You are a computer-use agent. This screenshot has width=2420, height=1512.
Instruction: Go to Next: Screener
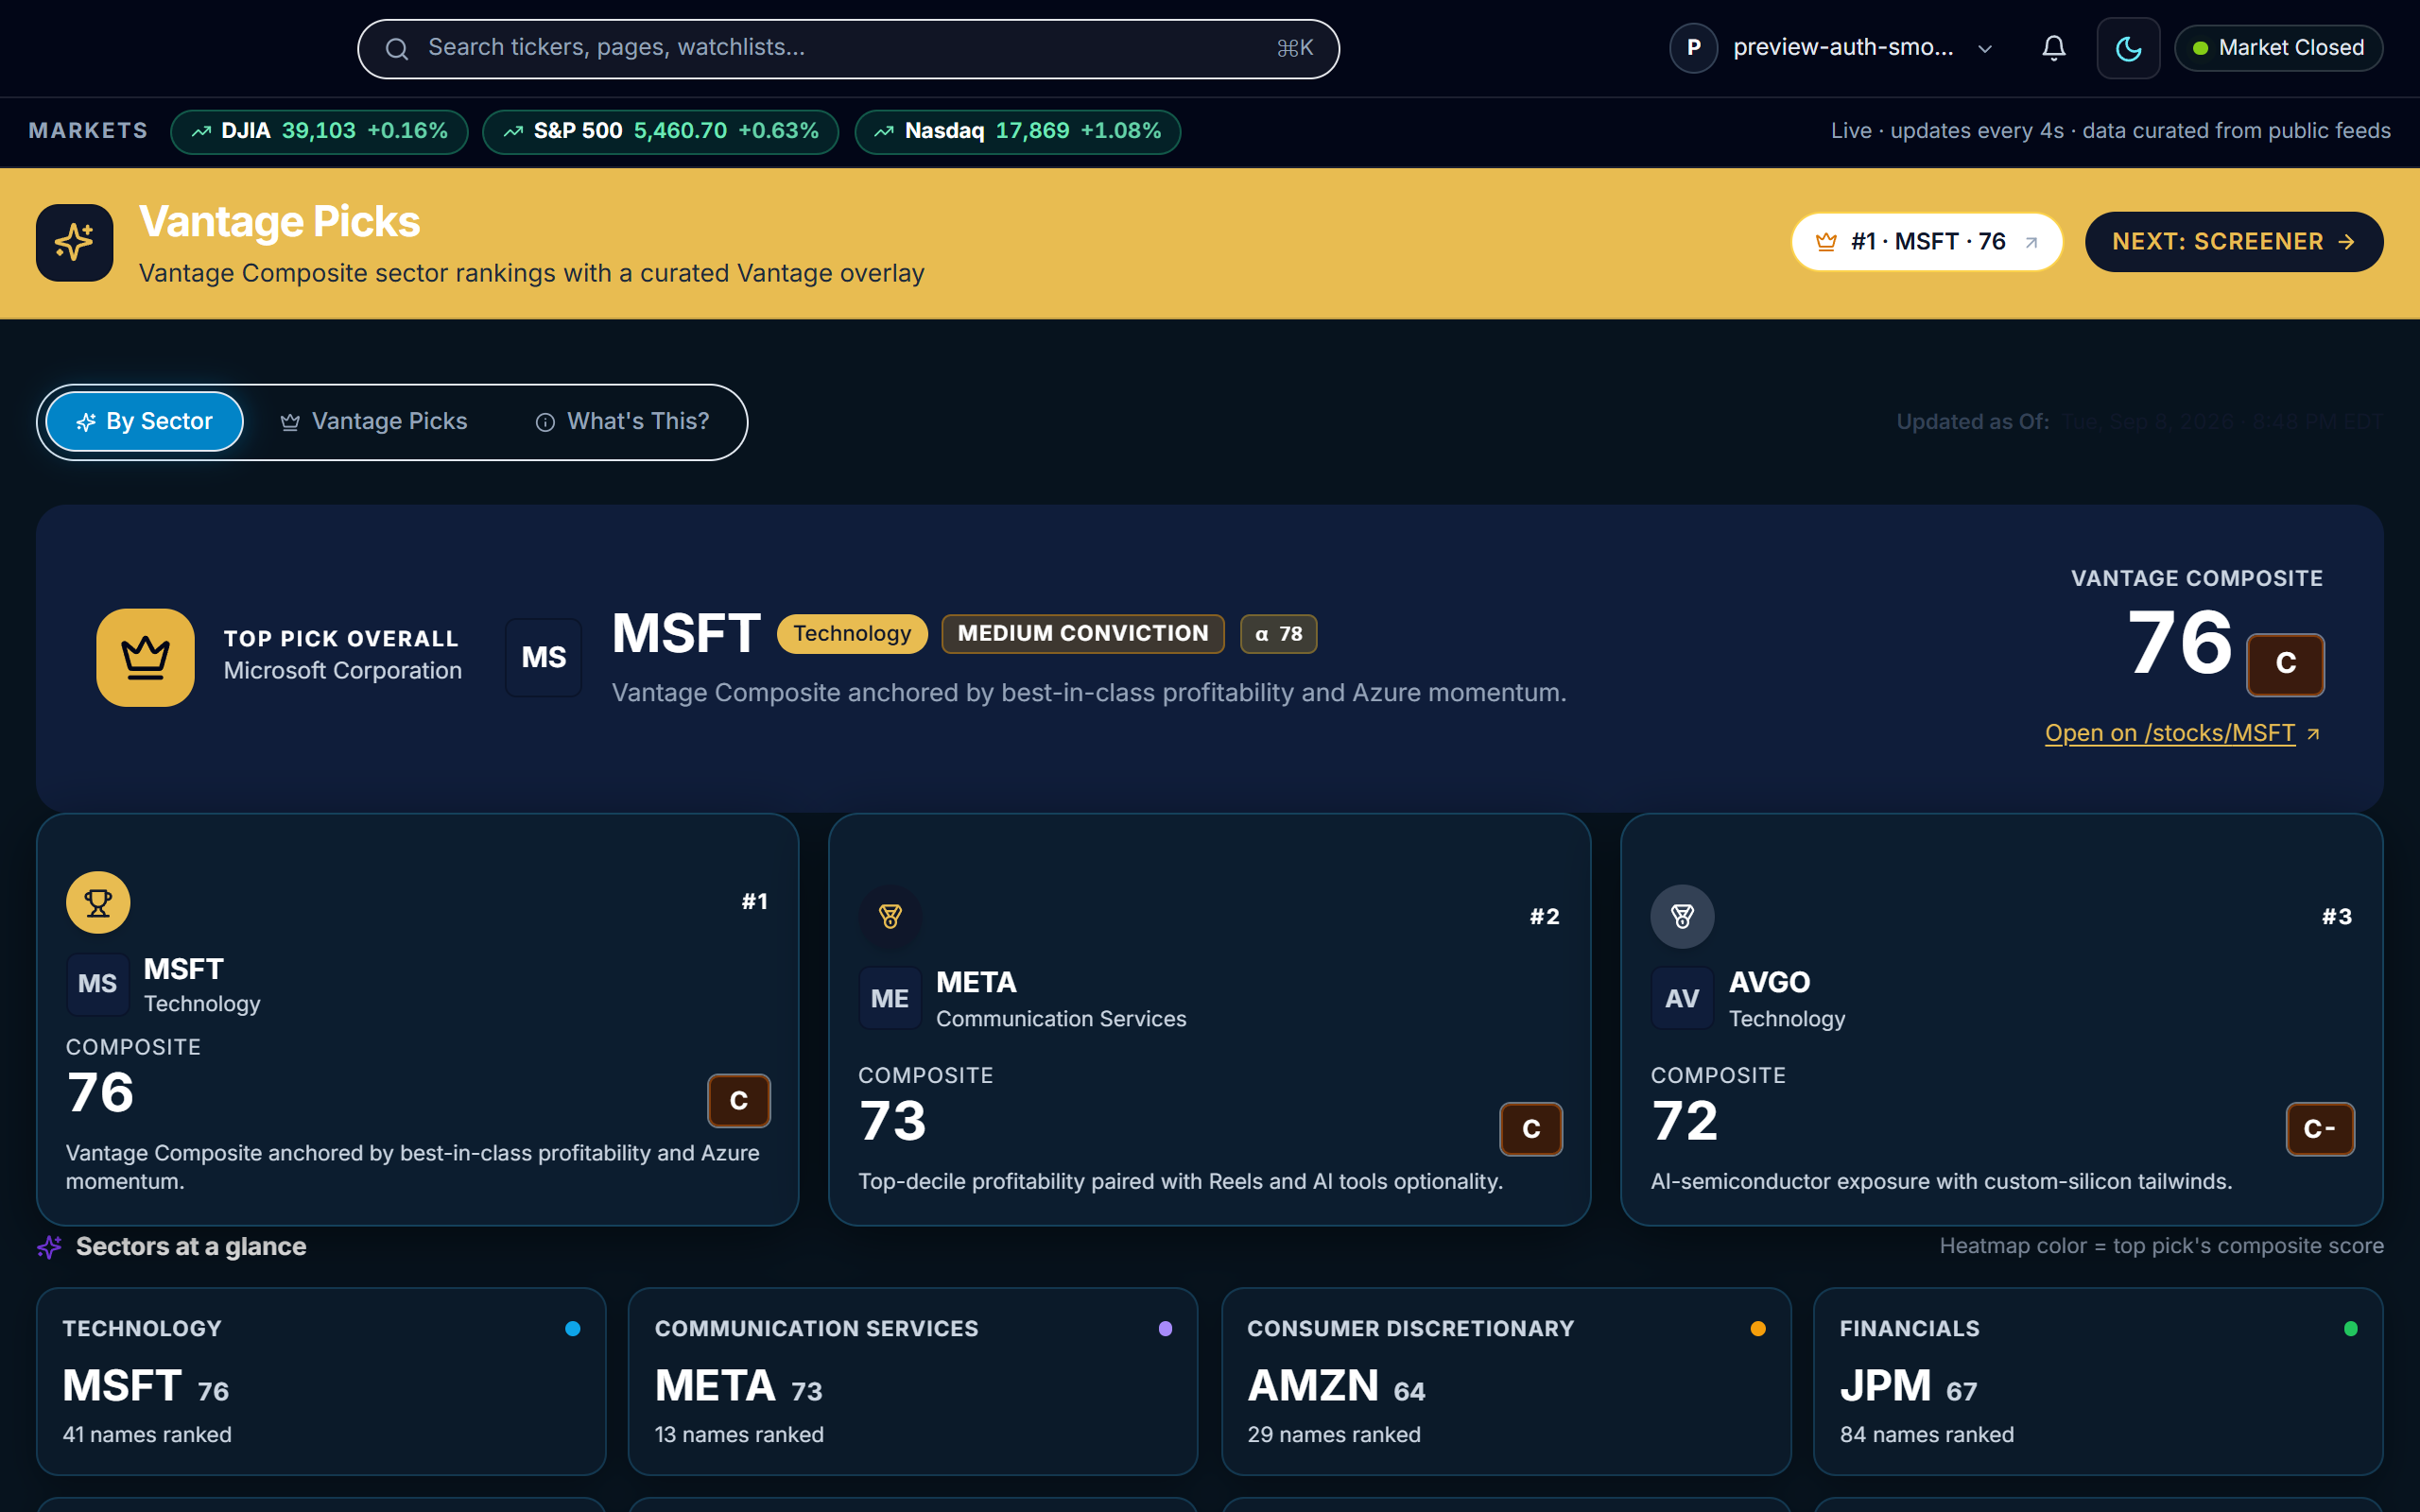coord(2233,242)
